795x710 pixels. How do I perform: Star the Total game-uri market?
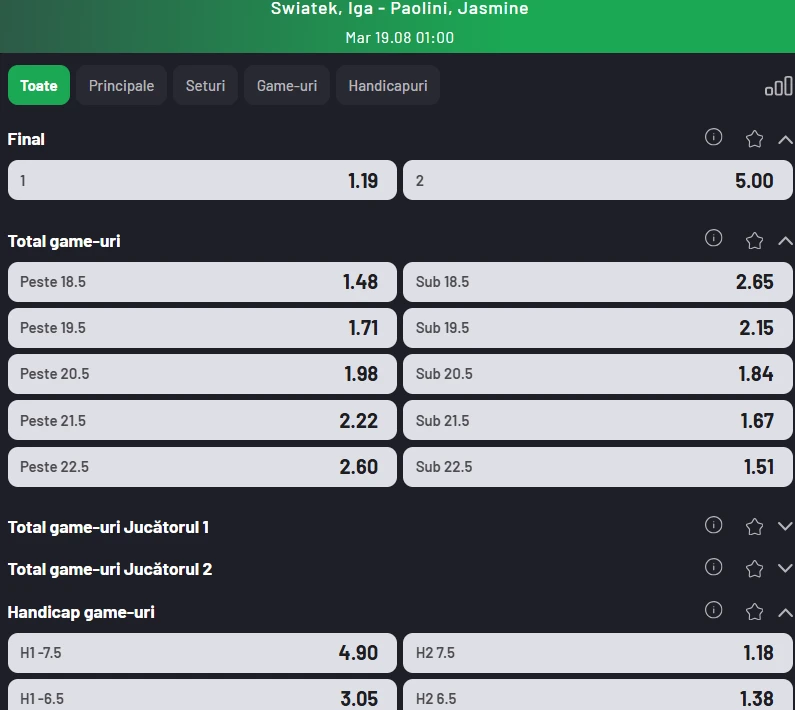[x=754, y=240]
